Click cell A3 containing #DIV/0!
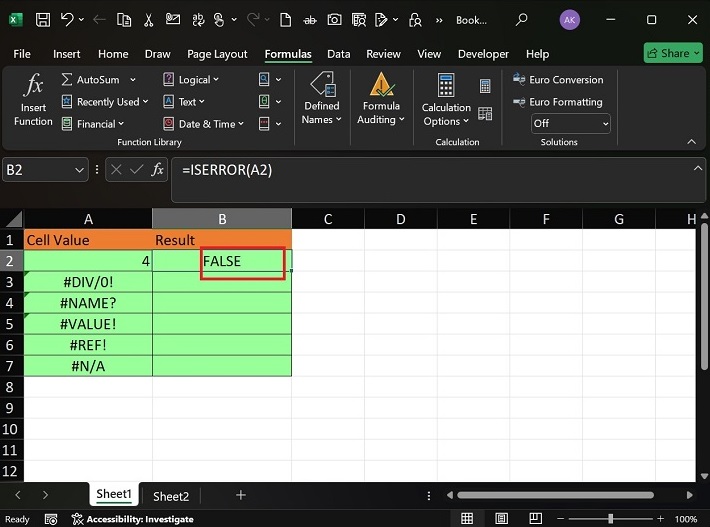This screenshot has width=710, height=527. (x=88, y=282)
